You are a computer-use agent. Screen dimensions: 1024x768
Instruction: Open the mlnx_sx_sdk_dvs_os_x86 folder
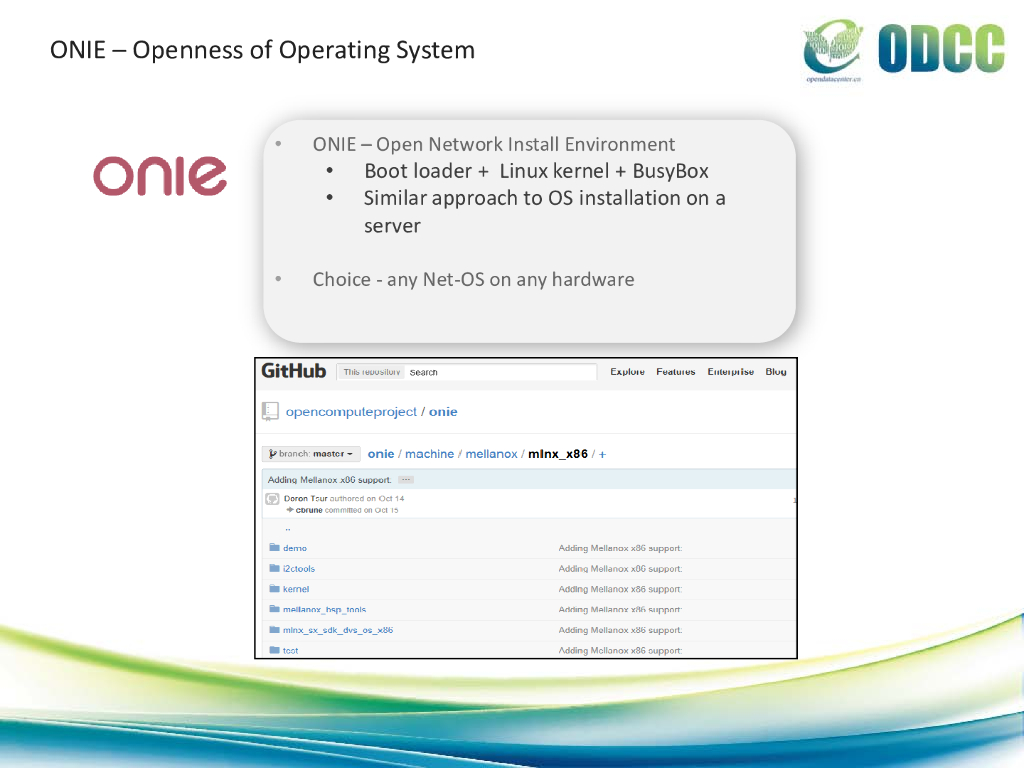click(x=337, y=630)
